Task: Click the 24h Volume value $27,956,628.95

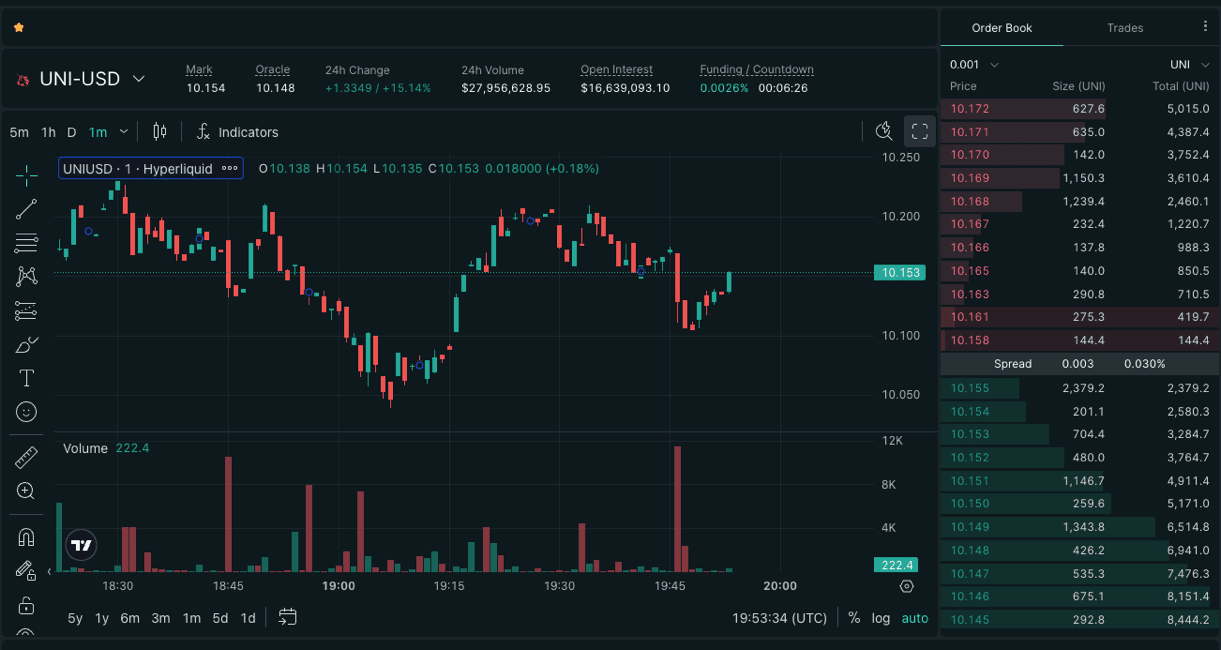Action: coord(506,88)
